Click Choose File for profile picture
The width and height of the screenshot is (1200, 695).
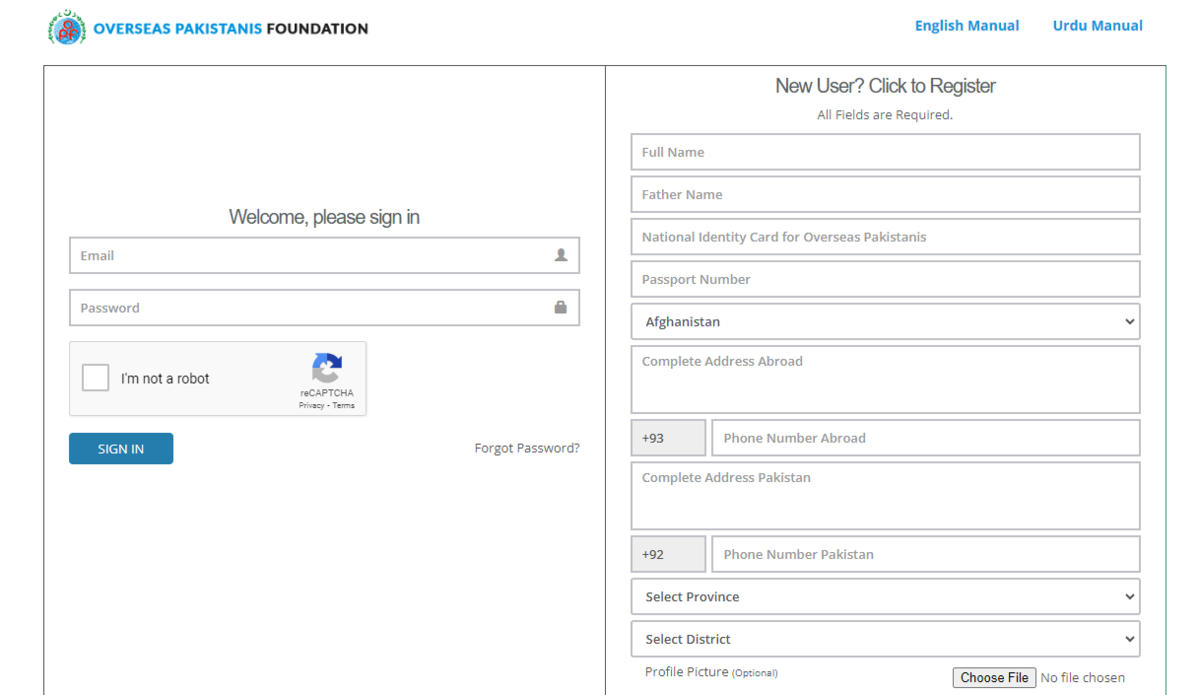(994, 678)
